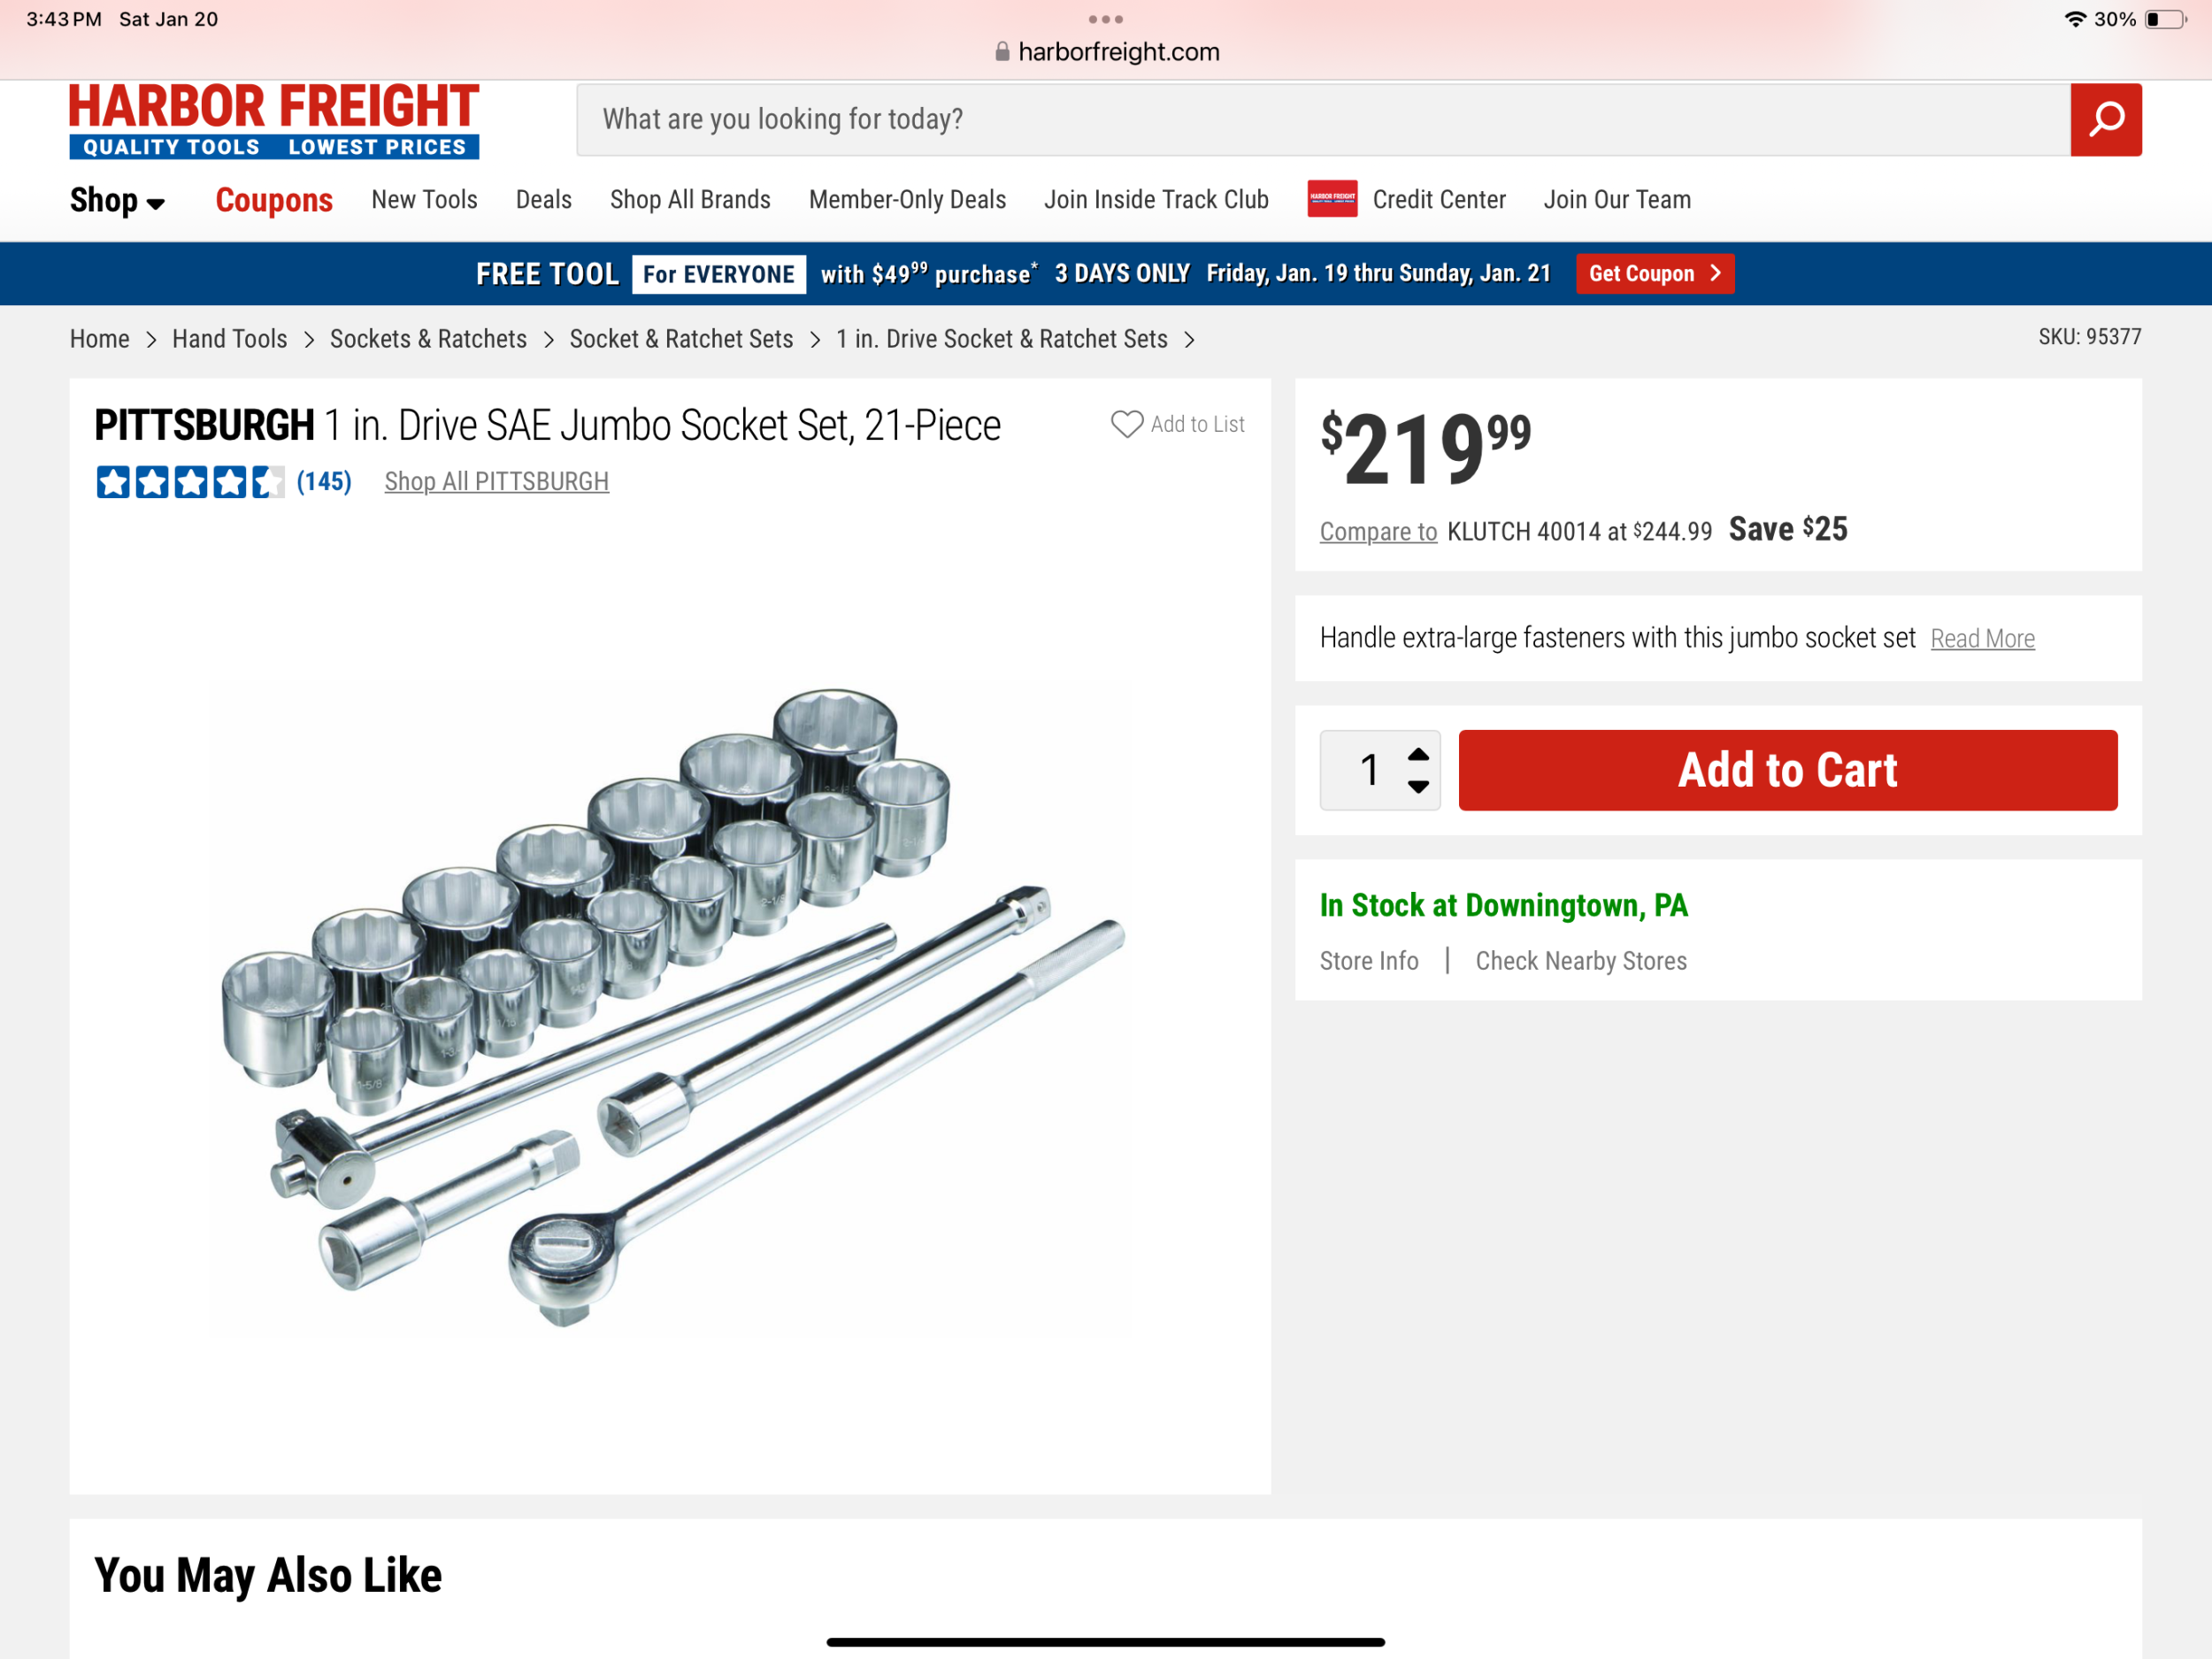Decrease quantity with the down arrow
The height and width of the screenshot is (1659, 2212).
[x=1418, y=787]
